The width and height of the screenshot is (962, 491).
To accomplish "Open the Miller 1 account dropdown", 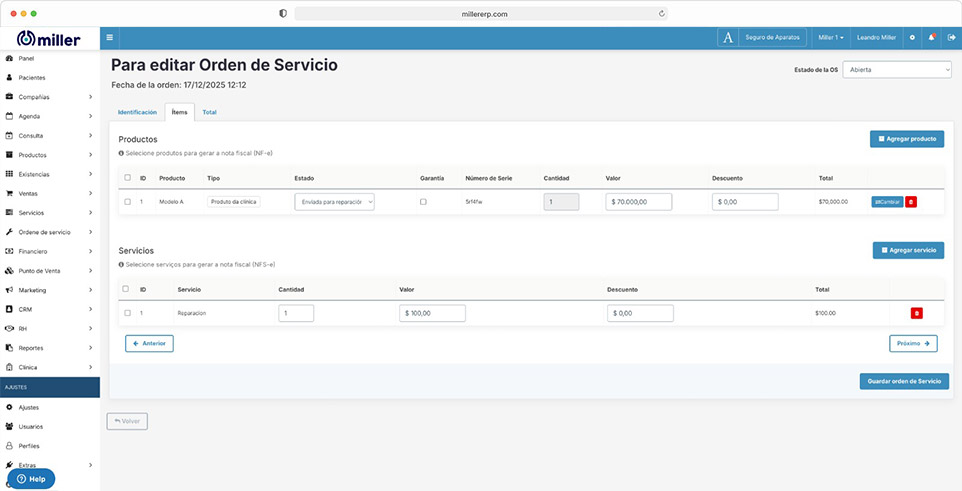I will [x=831, y=37].
